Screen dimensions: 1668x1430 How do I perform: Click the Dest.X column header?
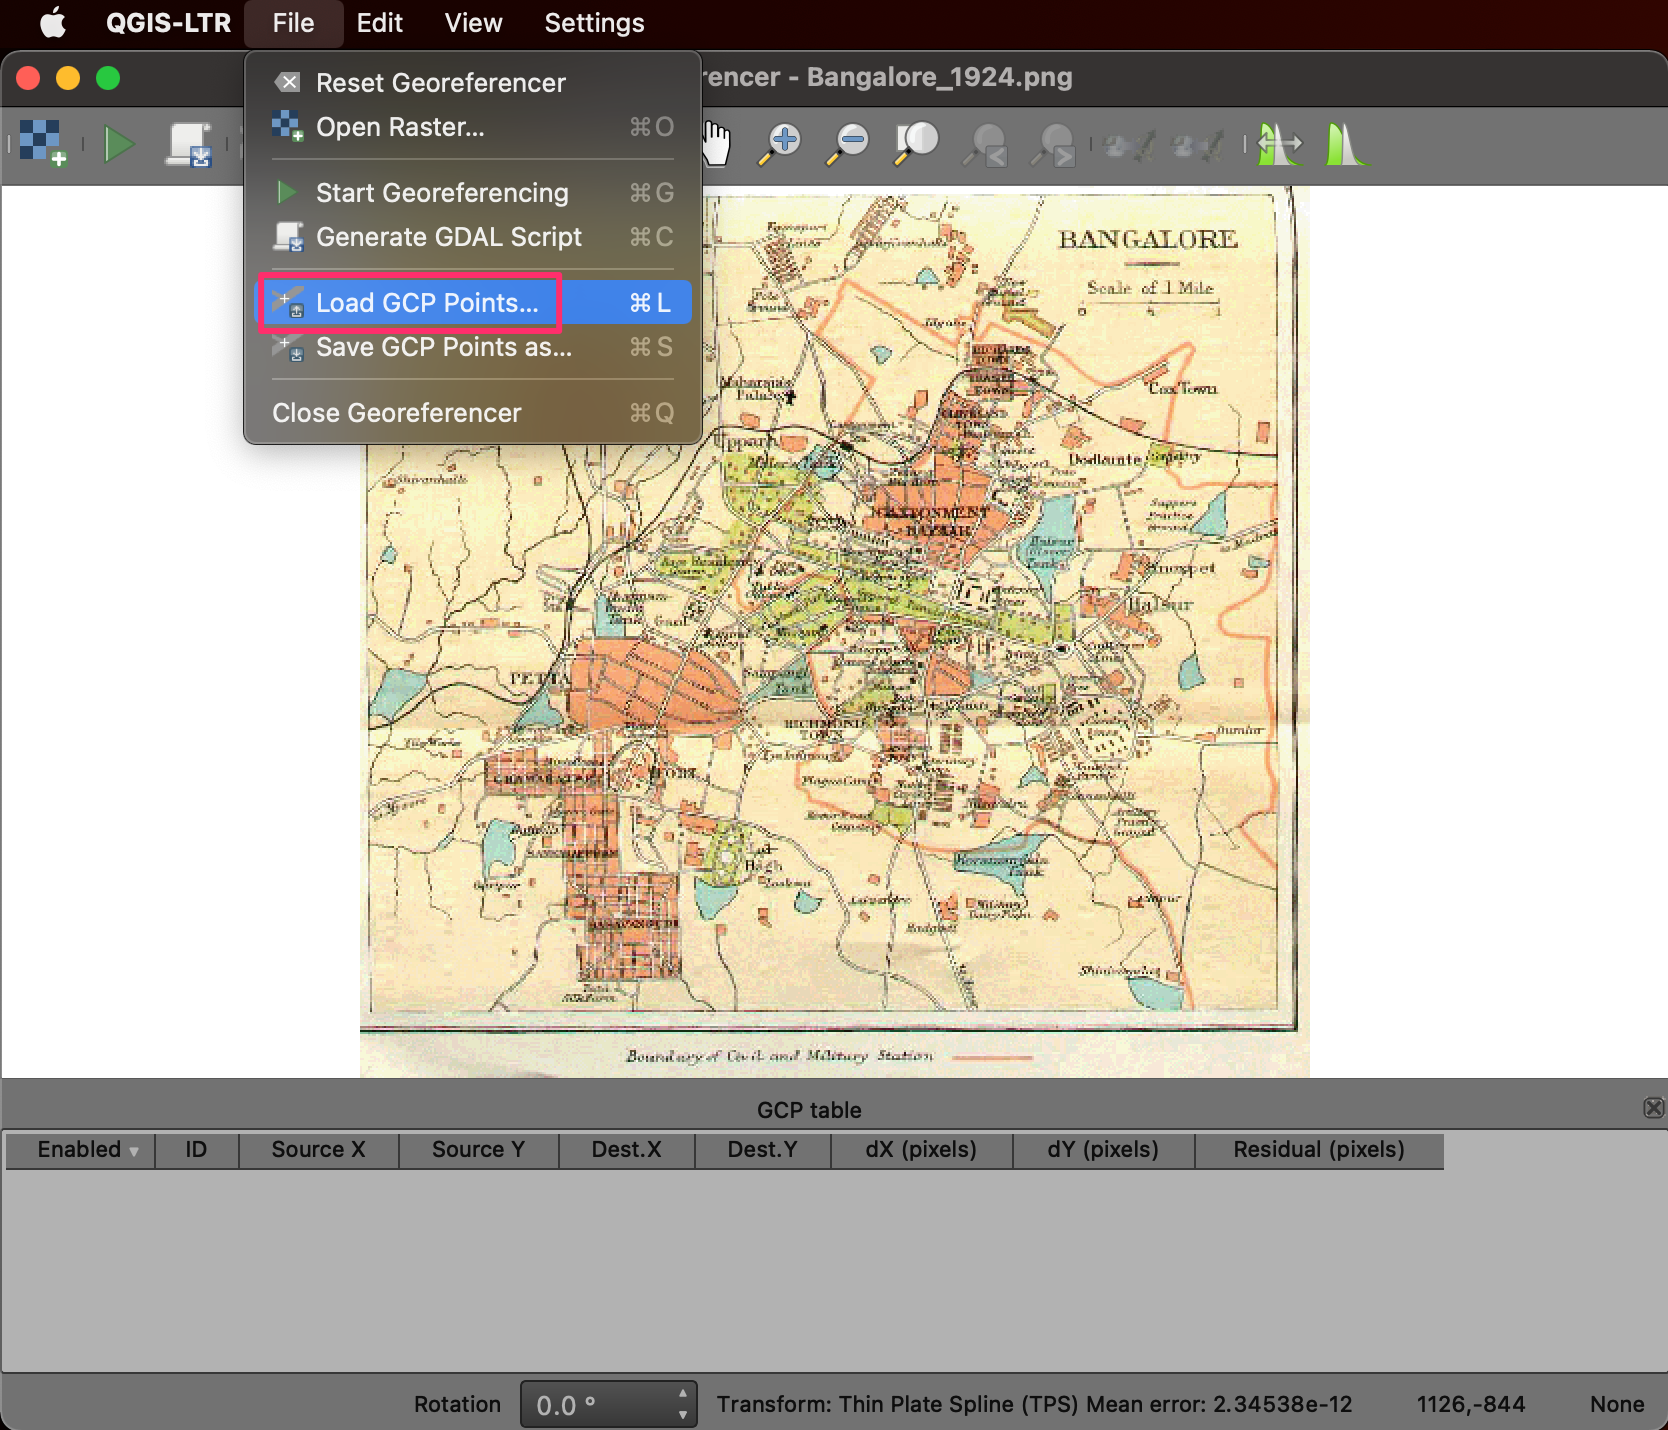[627, 1150]
